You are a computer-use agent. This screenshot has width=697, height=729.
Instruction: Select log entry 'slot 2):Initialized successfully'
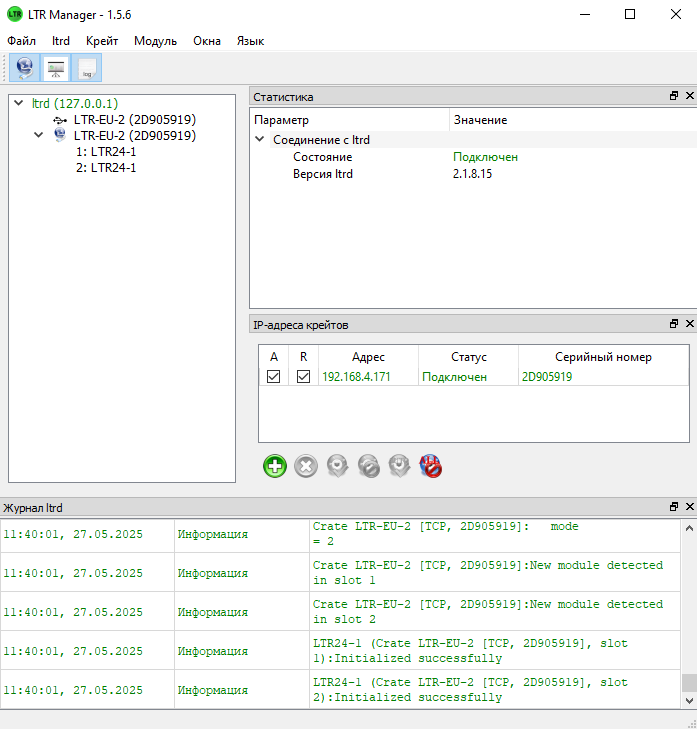340,690
